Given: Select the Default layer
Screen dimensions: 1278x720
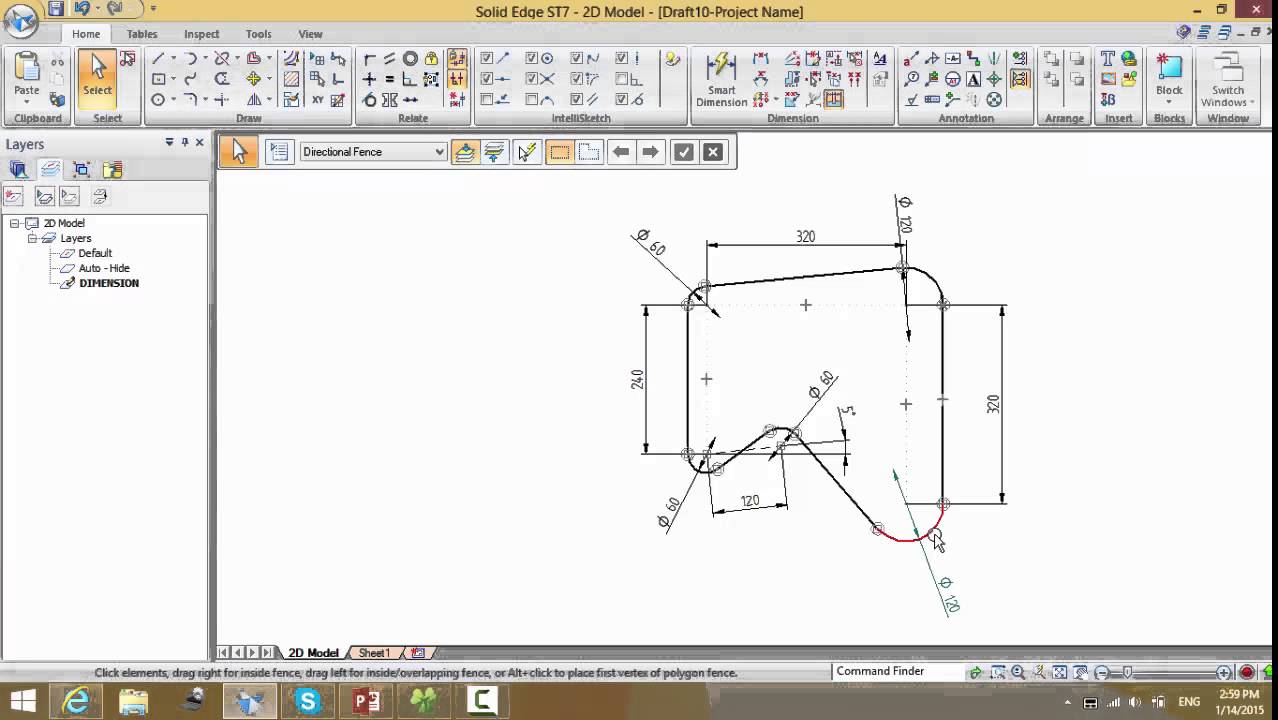Looking at the screenshot, I should tap(95, 253).
